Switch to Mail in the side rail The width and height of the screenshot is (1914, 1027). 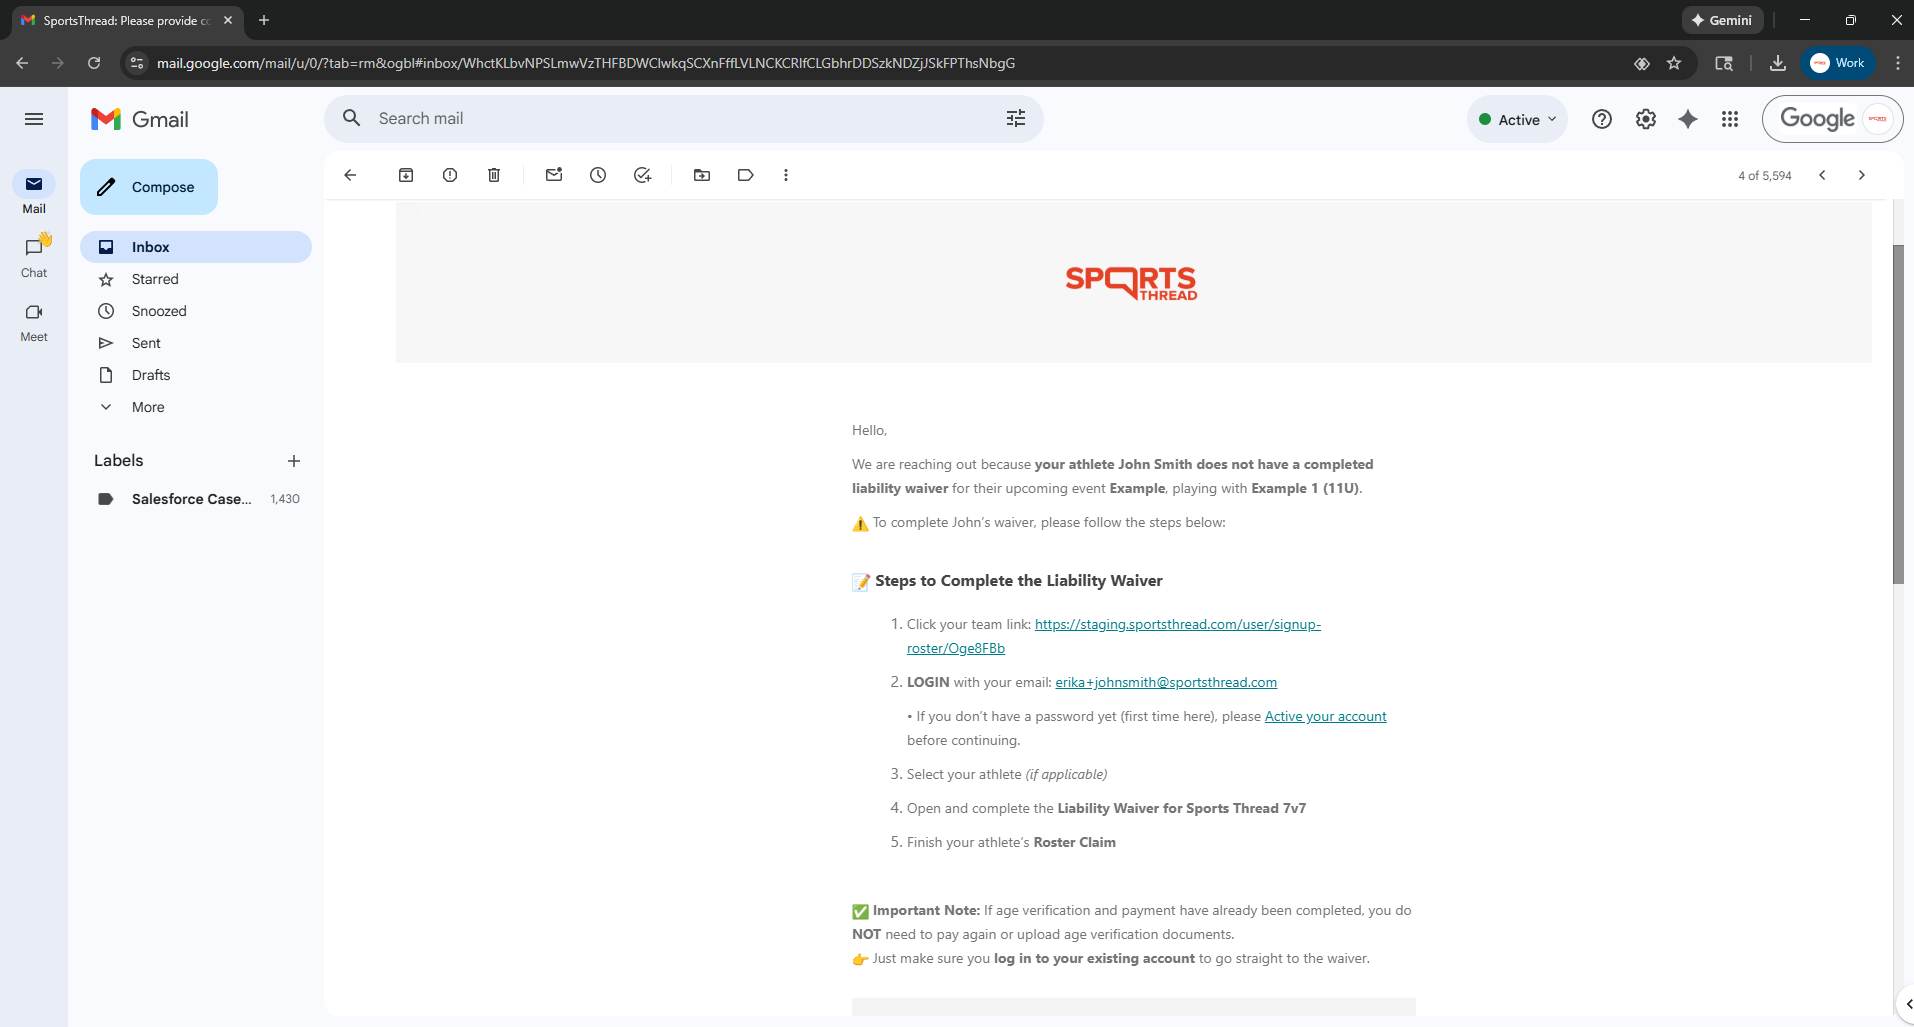pyautogui.click(x=34, y=193)
